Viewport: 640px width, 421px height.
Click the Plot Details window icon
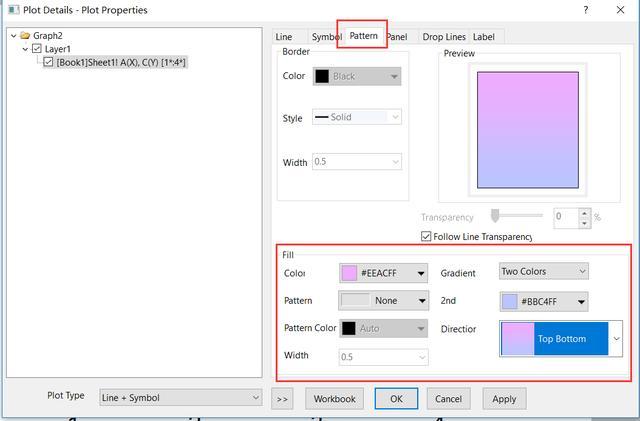[x=13, y=9]
